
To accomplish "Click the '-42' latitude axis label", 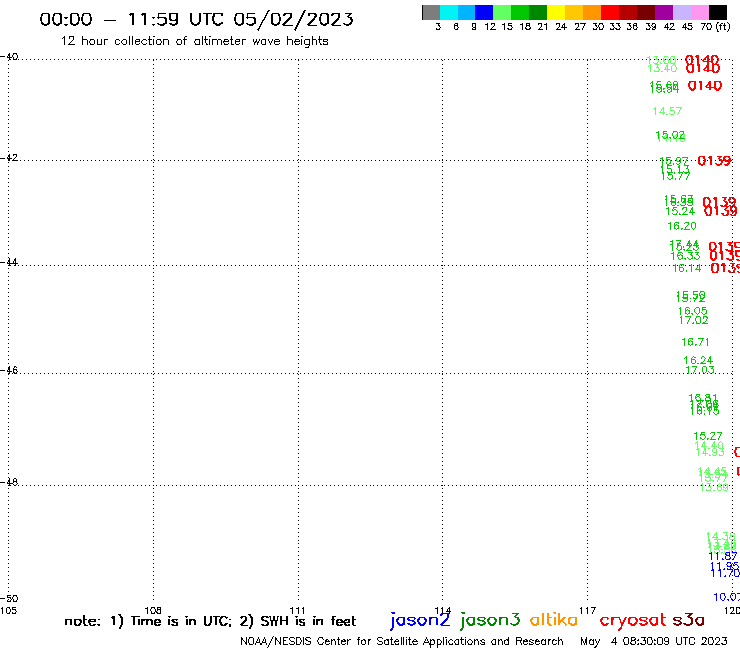I will click(x=9, y=157).
